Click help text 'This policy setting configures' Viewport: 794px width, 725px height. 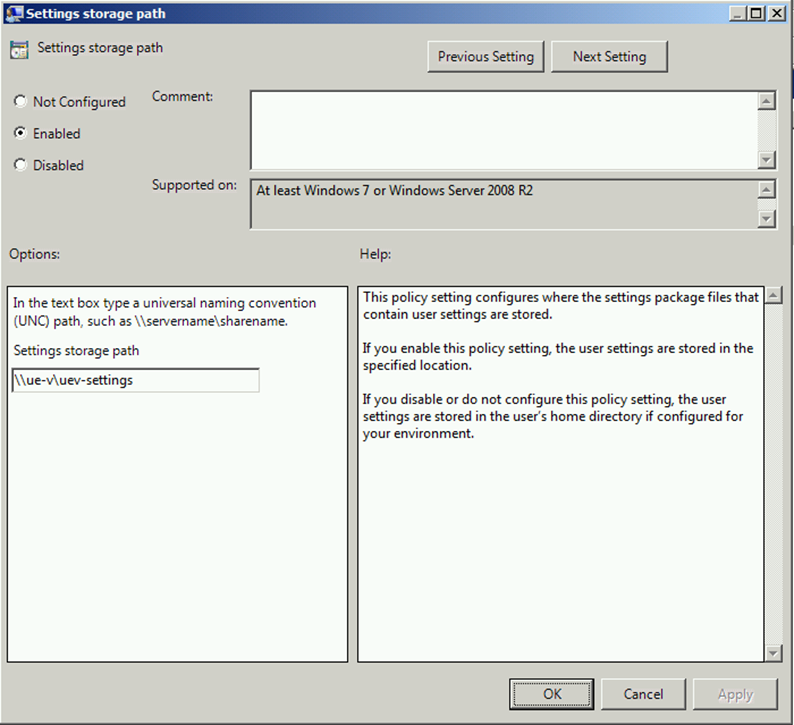(561, 305)
